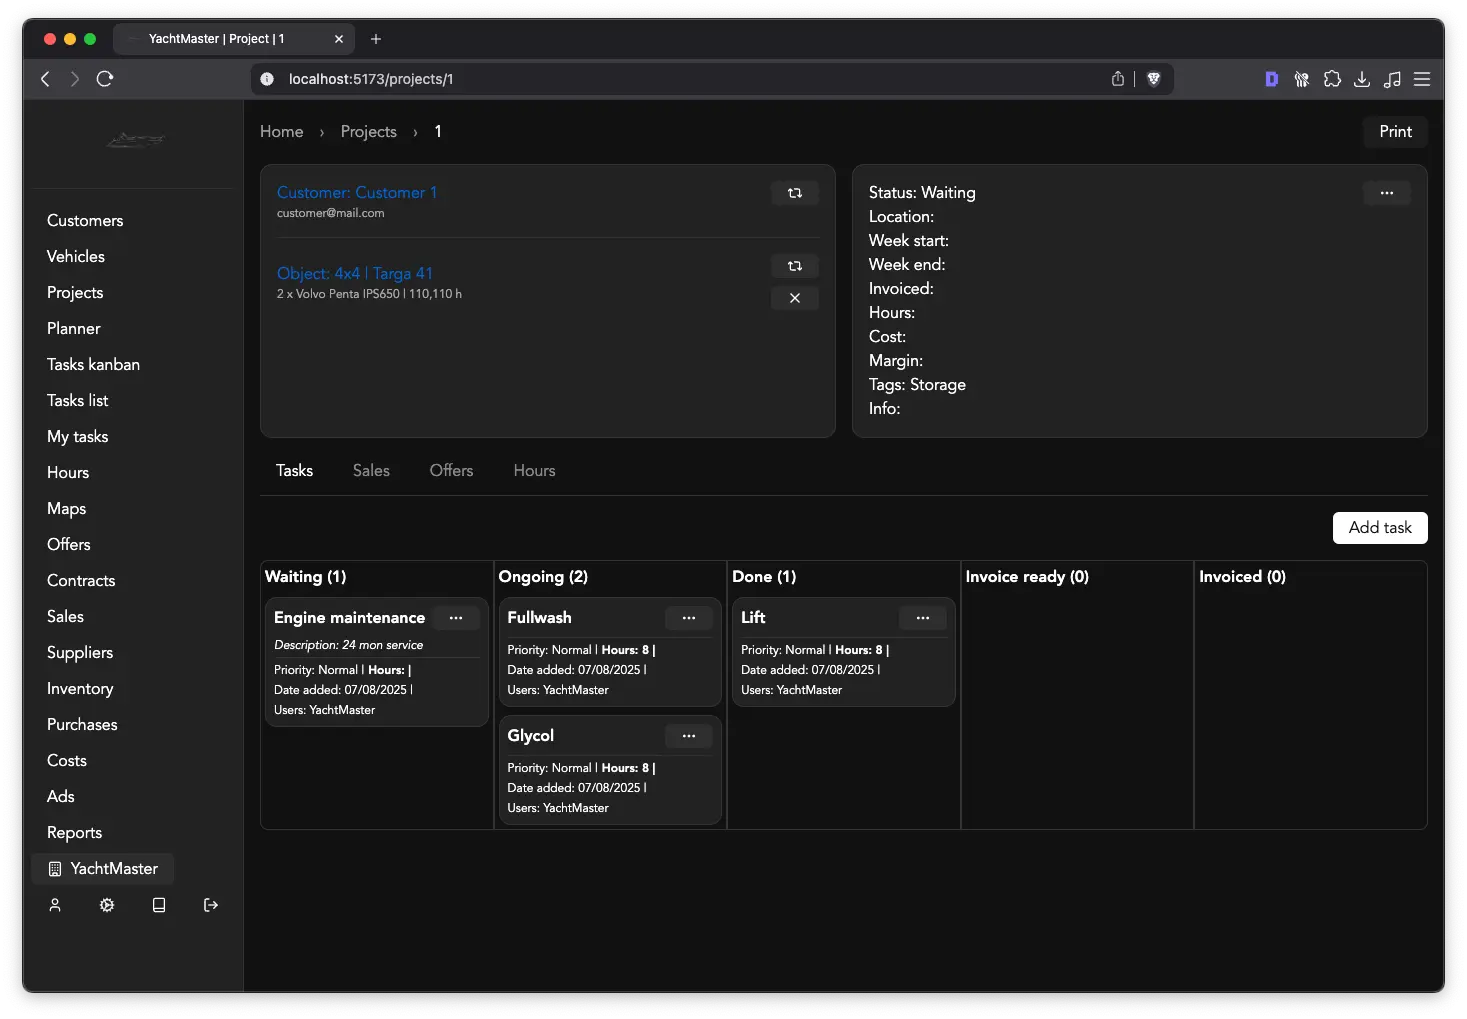Open browser downloads icon

click(1362, 79)
